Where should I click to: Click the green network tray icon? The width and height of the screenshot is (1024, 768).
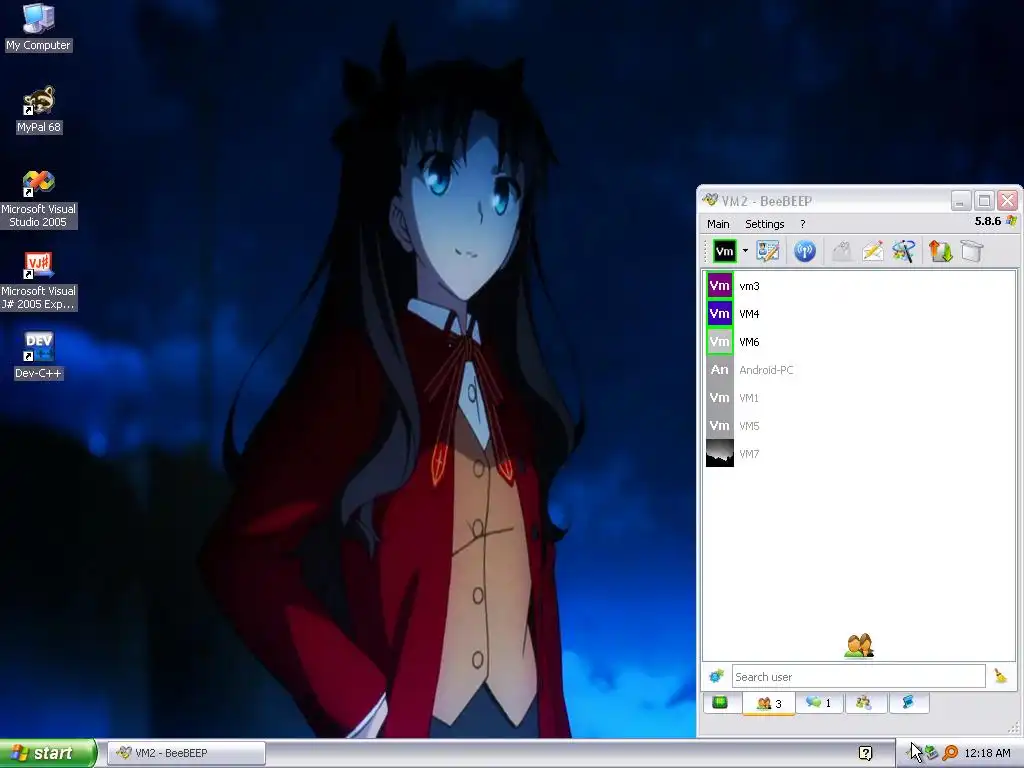coord(931,753)
